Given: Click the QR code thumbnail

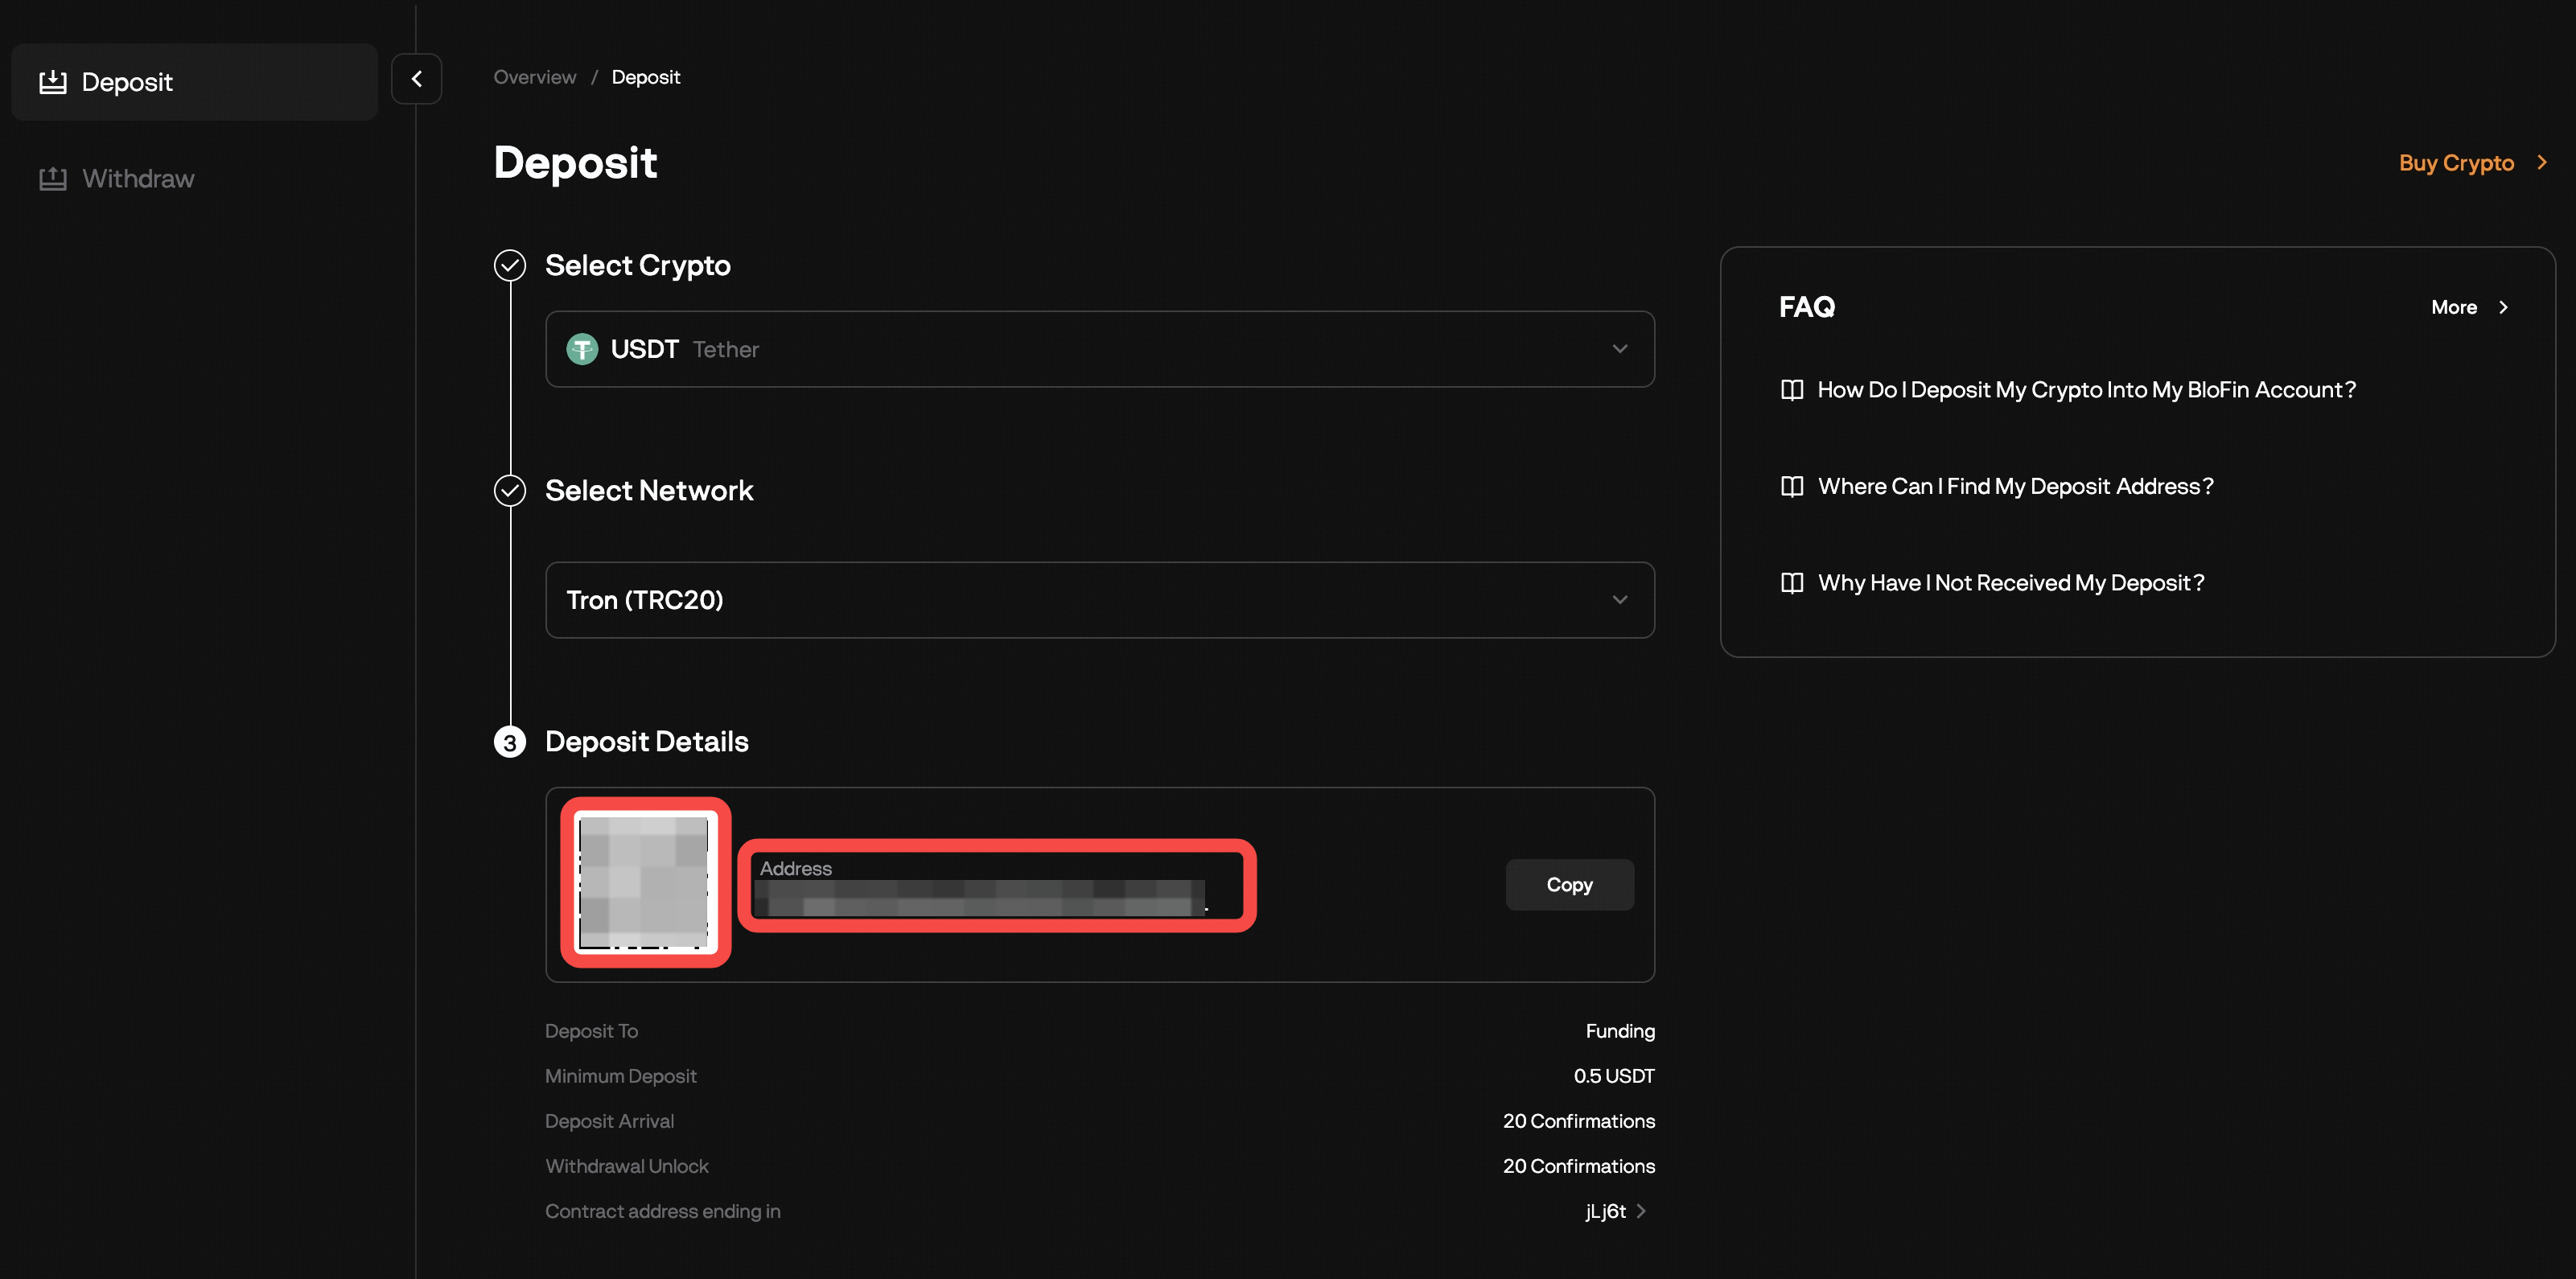Looking at the screenshot, I should coord(644,884).
